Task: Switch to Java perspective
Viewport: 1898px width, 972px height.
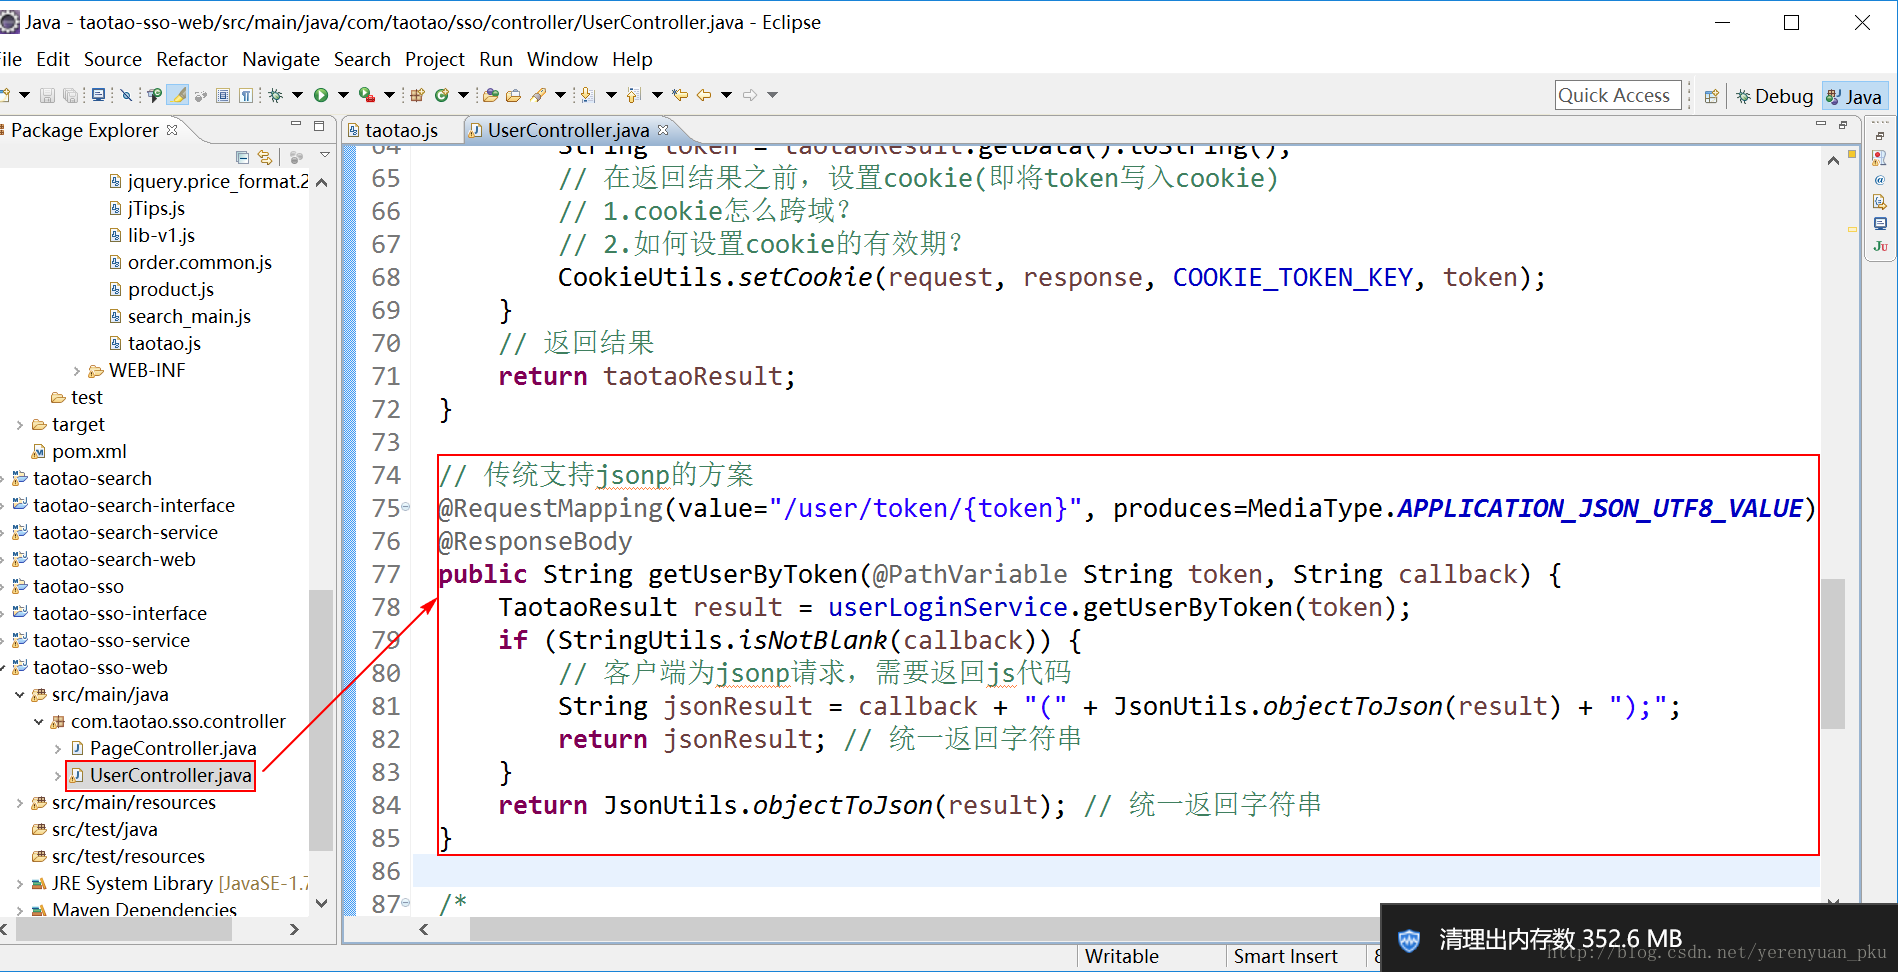Action: (x=1855, y=96)
